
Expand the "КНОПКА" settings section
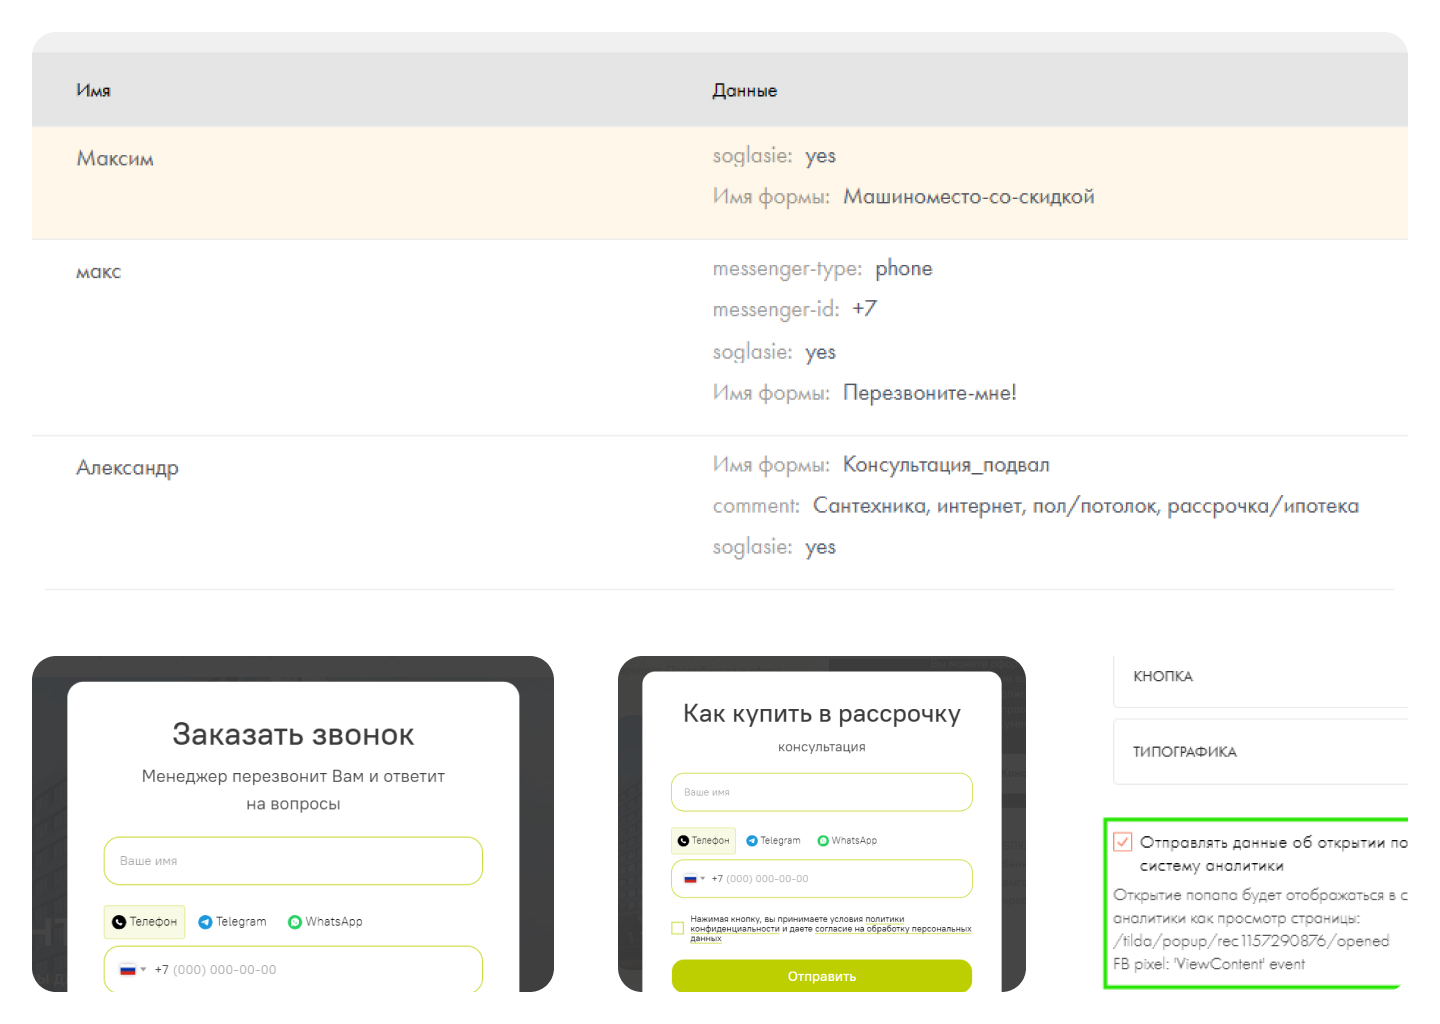pos(1261,677)
